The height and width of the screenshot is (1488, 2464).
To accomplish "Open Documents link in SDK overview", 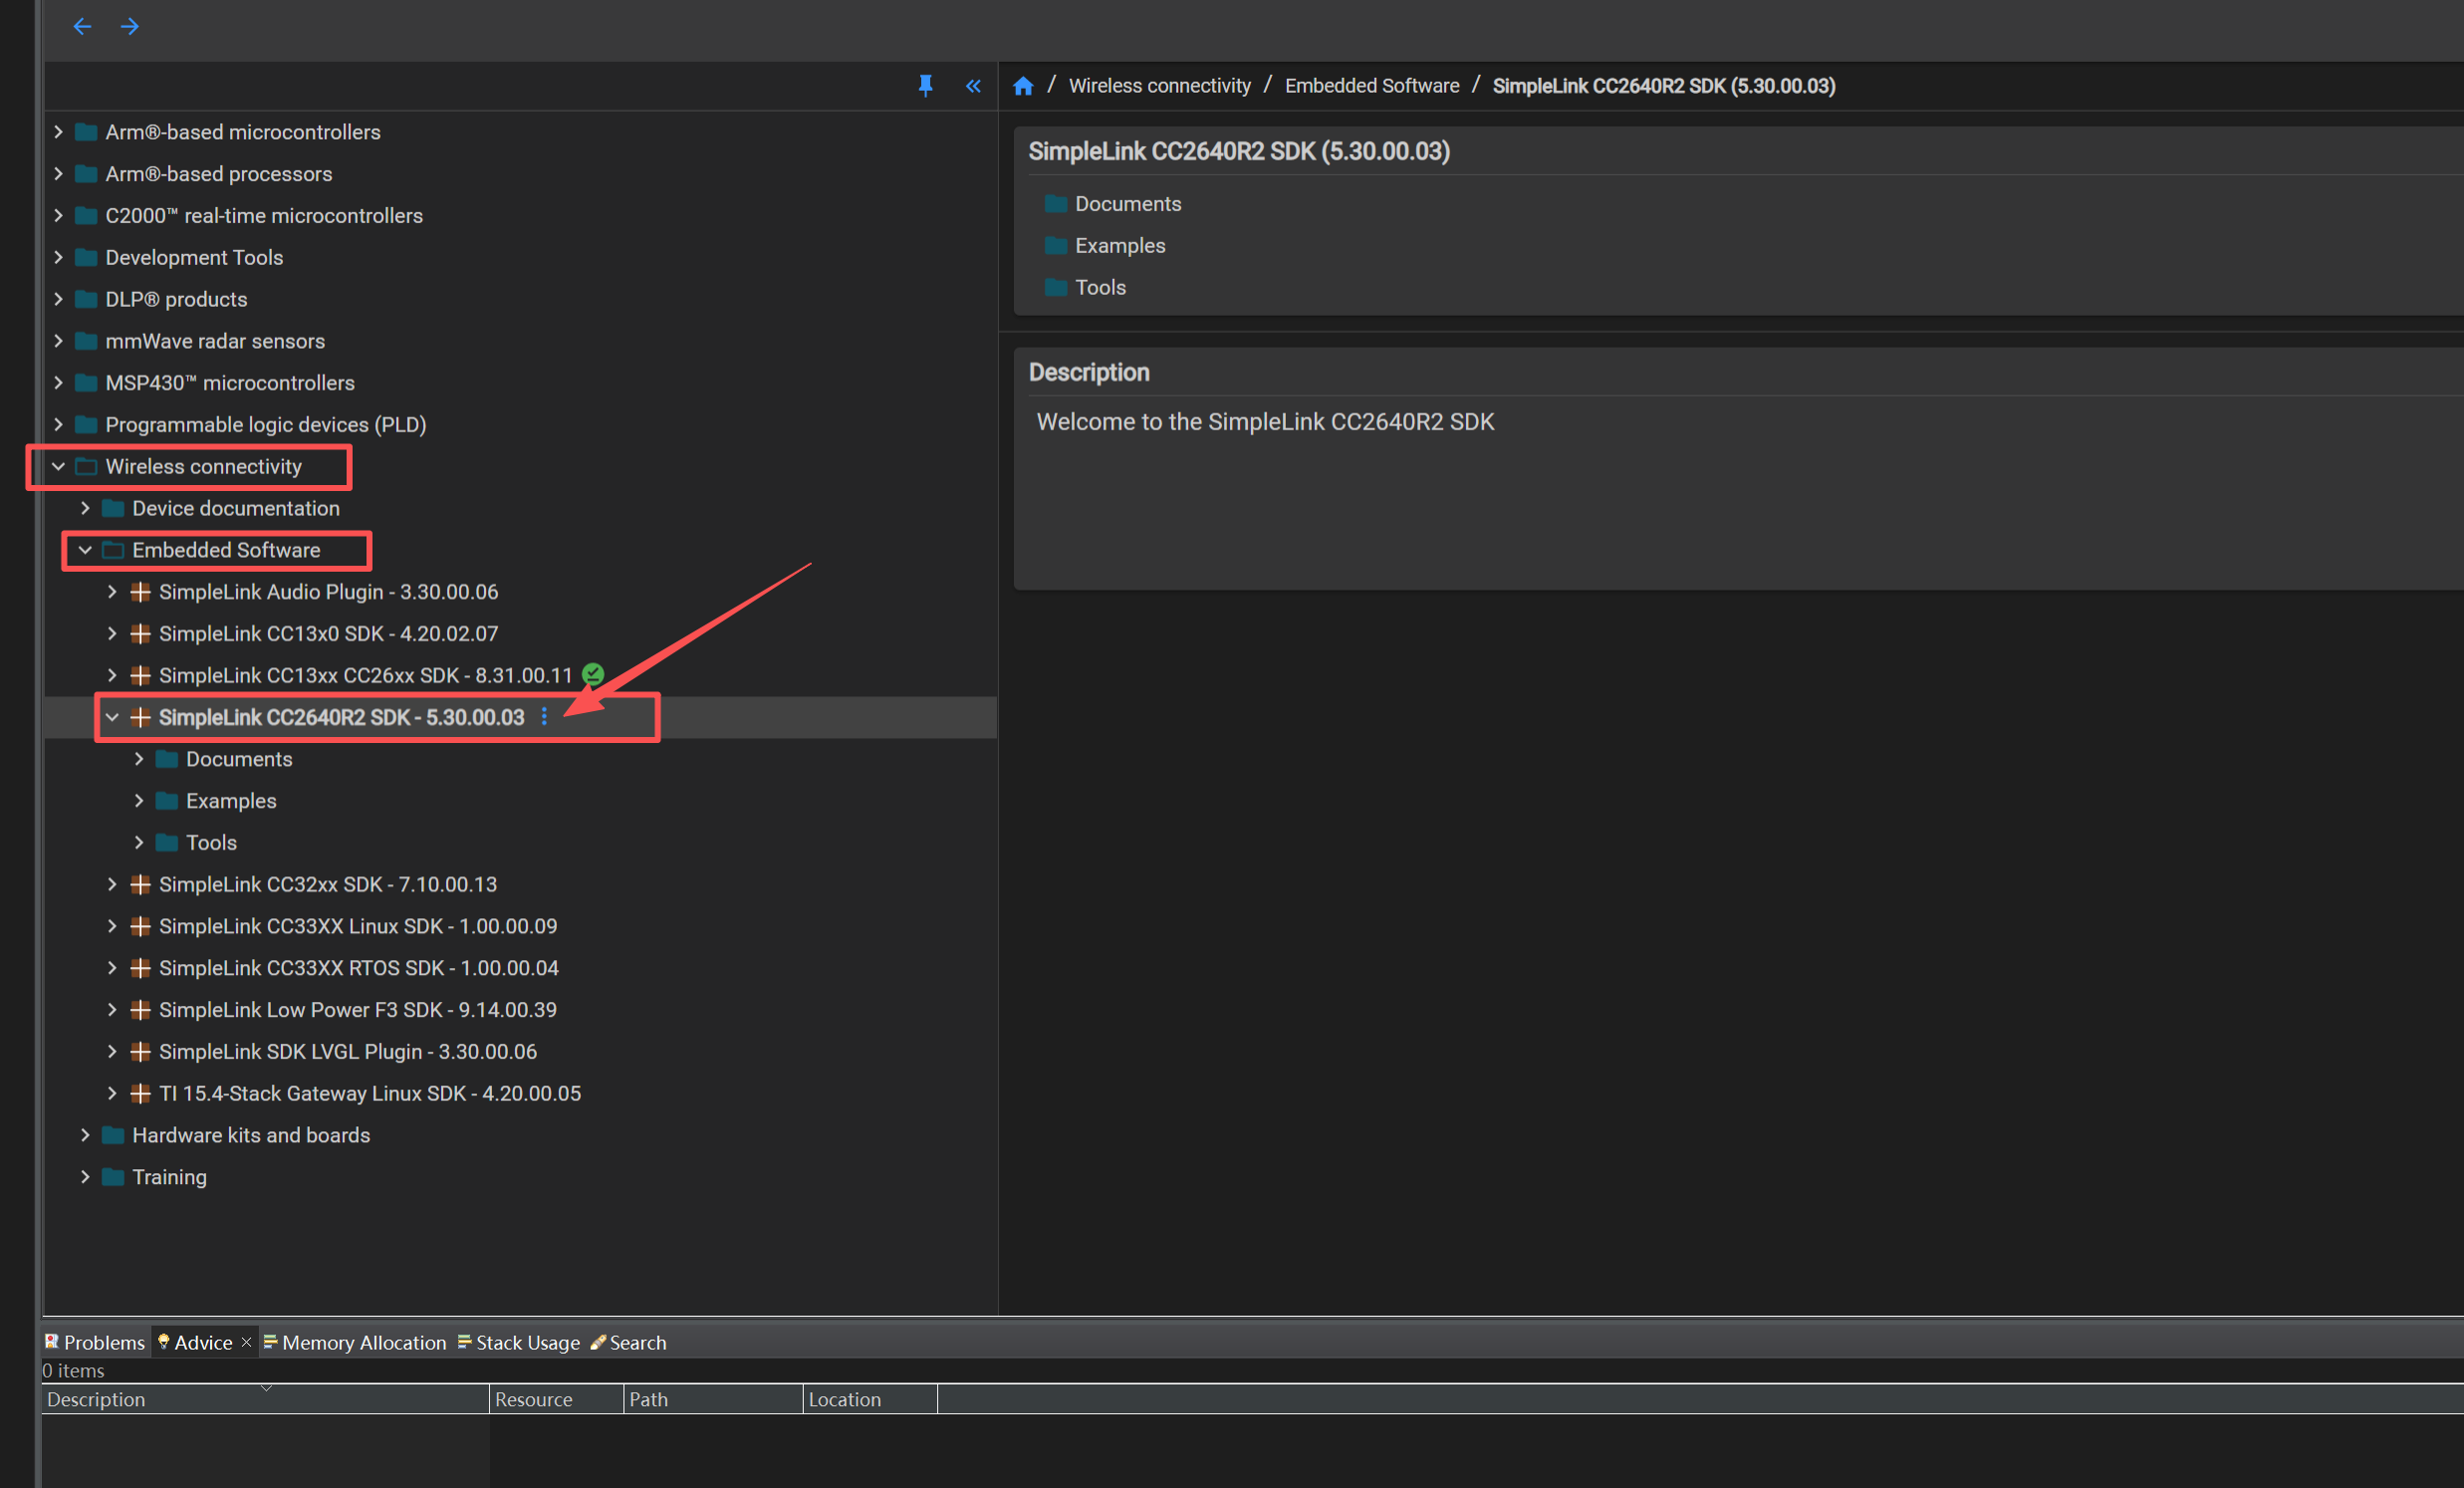I will (1127, 204).
